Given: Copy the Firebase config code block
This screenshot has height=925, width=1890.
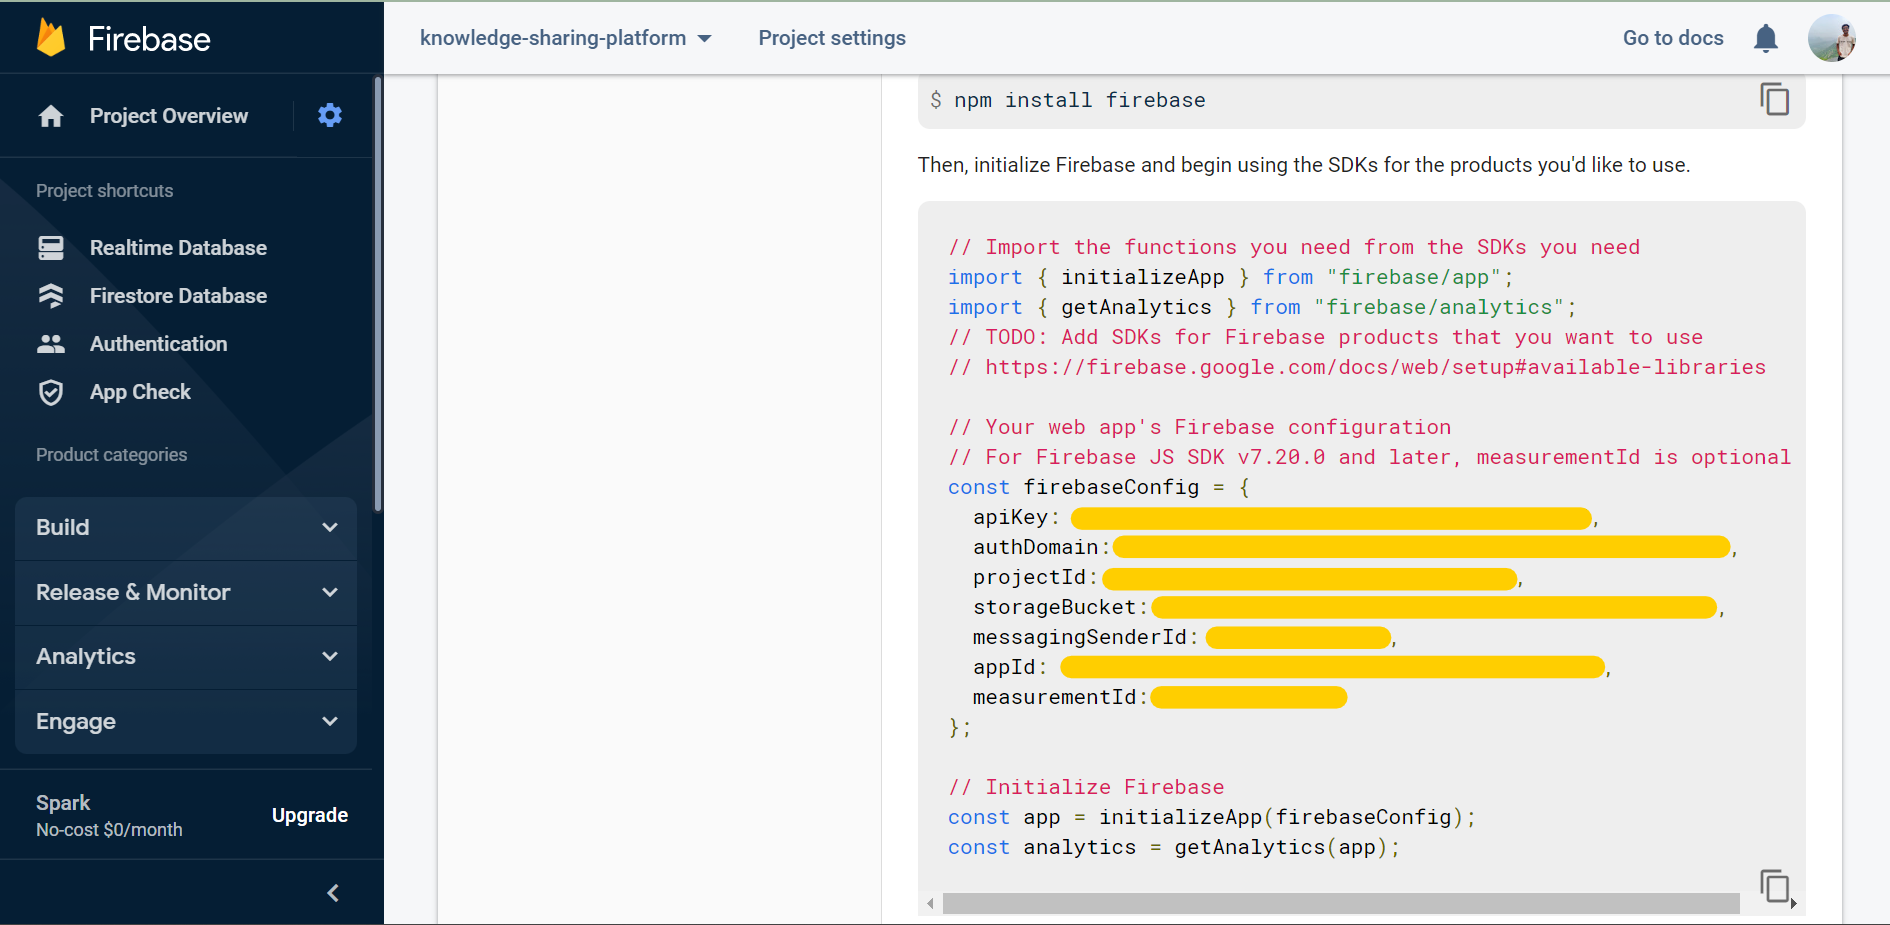Looking at the screenshot, I should 1776,886.
